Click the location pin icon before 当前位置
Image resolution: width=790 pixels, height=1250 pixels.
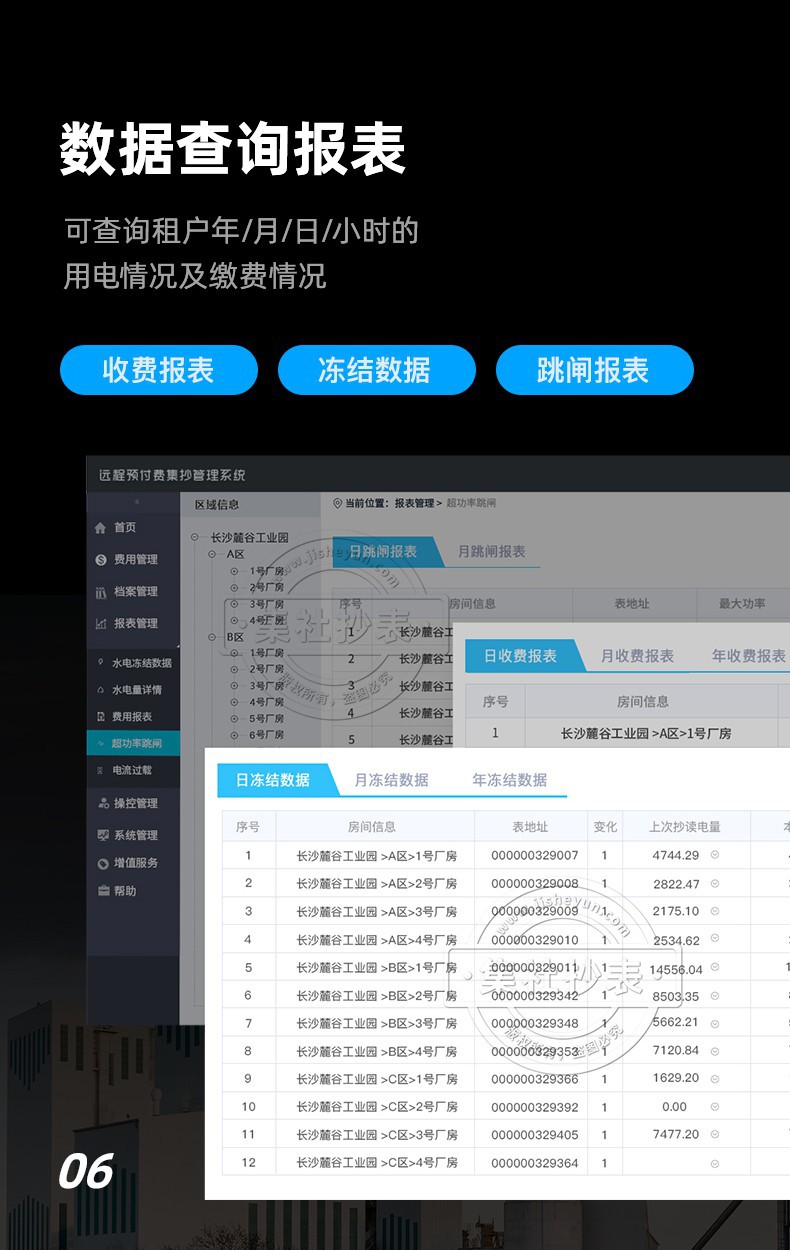pyautogui.click(x=337, y=503)
